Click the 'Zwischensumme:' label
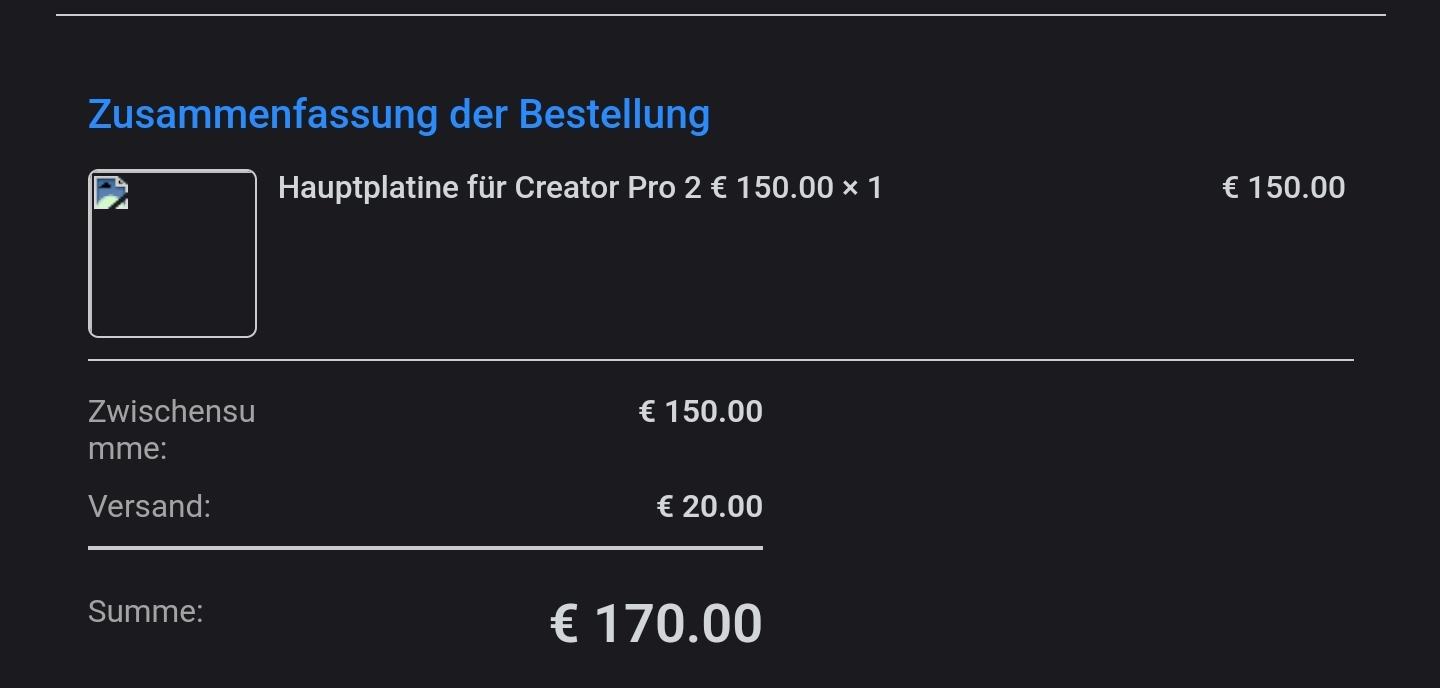This screenshot has width=1440, height=688. 171,429
